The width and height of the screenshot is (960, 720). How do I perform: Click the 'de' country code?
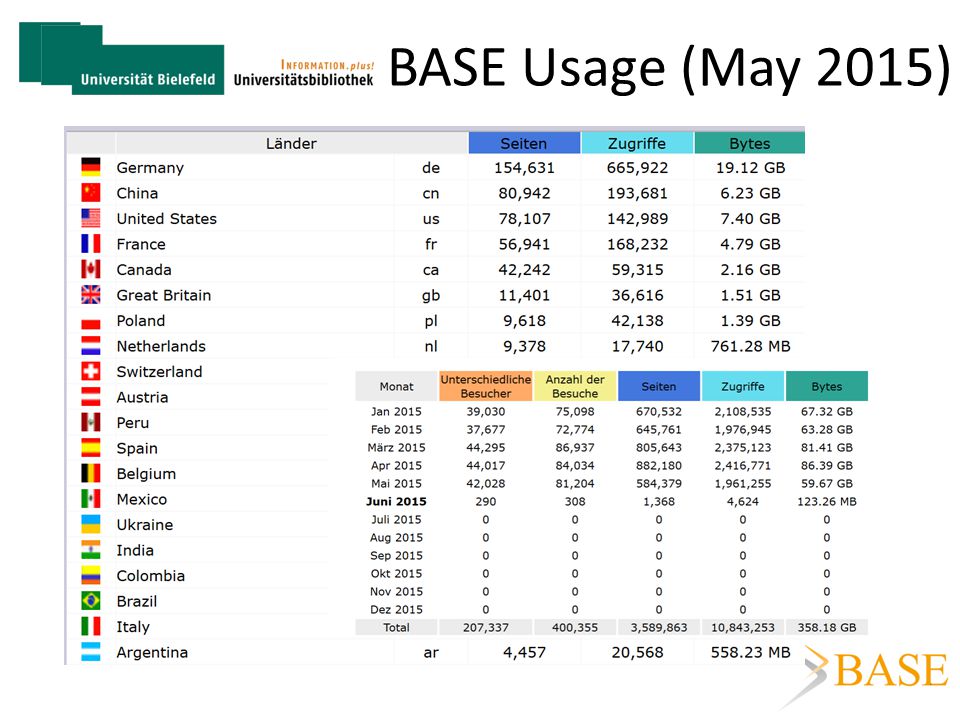coord(431,168)
